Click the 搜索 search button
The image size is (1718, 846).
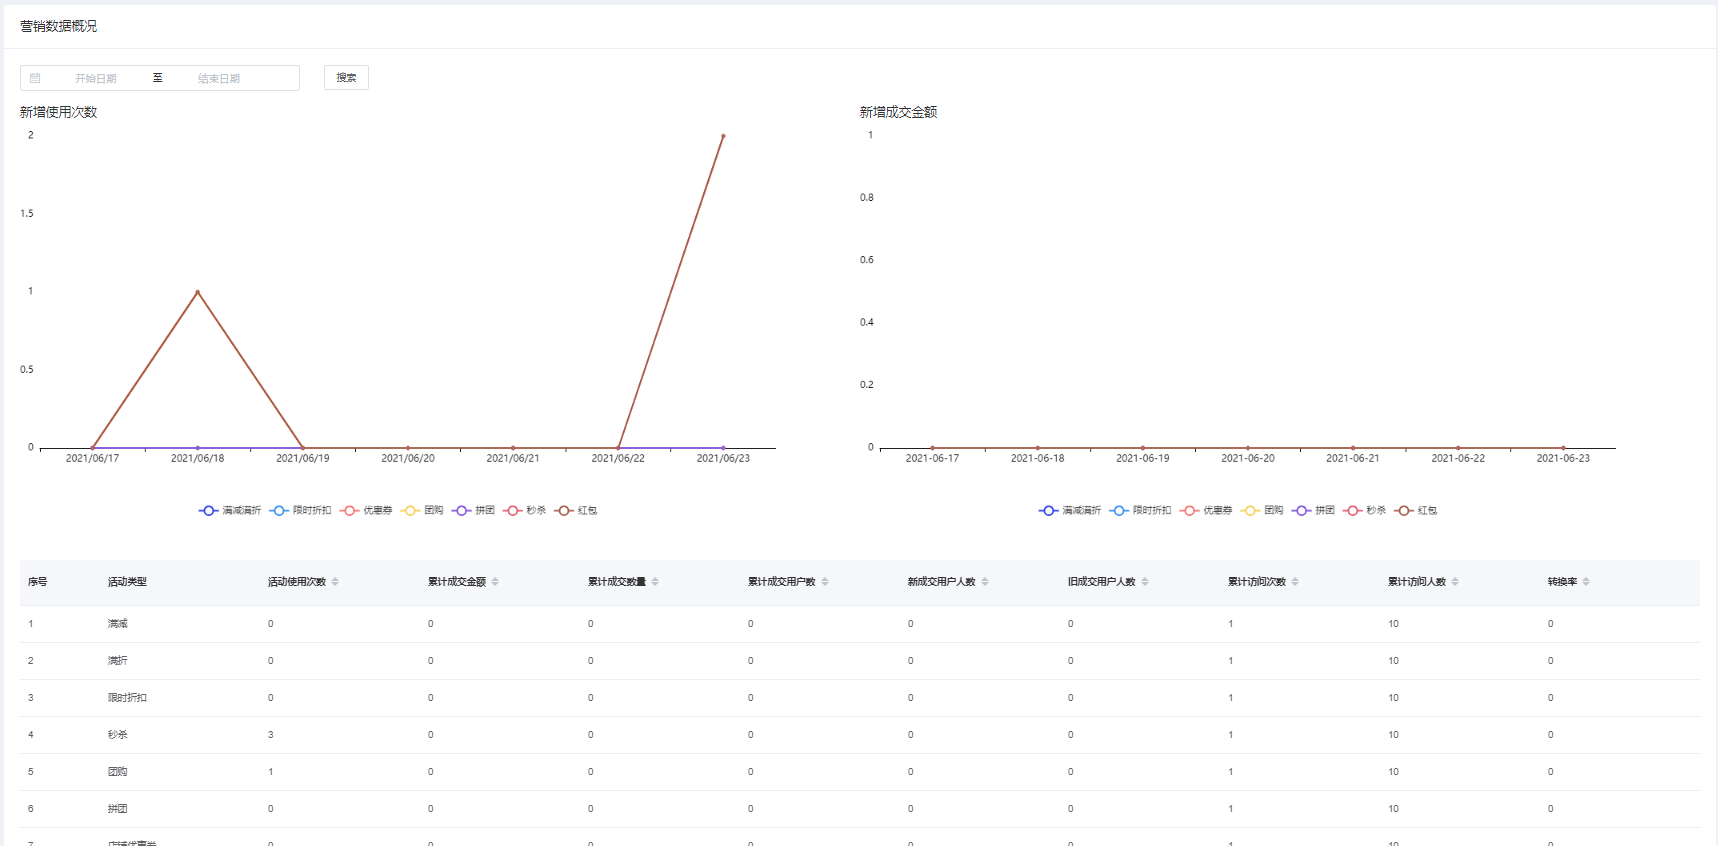coord(346,78)
